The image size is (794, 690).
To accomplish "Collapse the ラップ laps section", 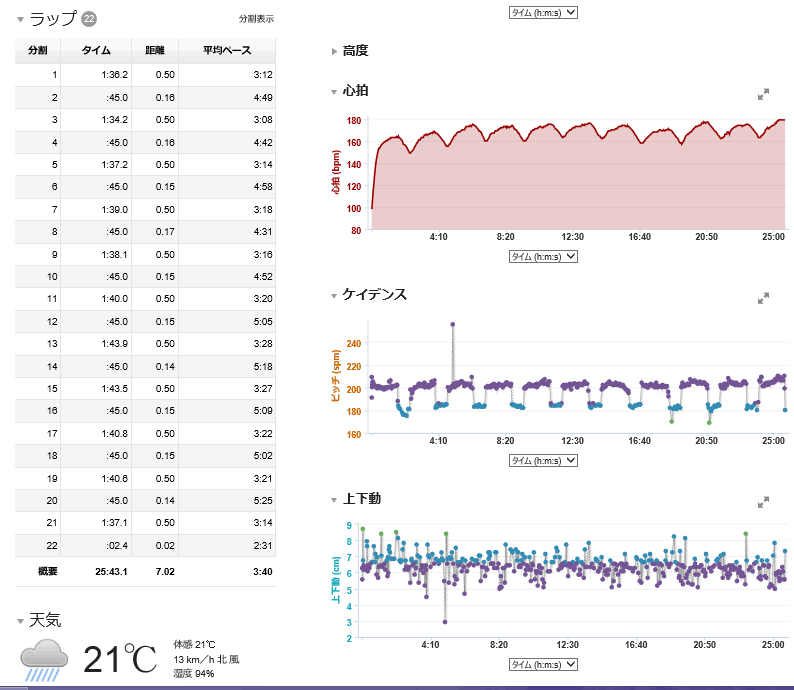I will [21, 19].
